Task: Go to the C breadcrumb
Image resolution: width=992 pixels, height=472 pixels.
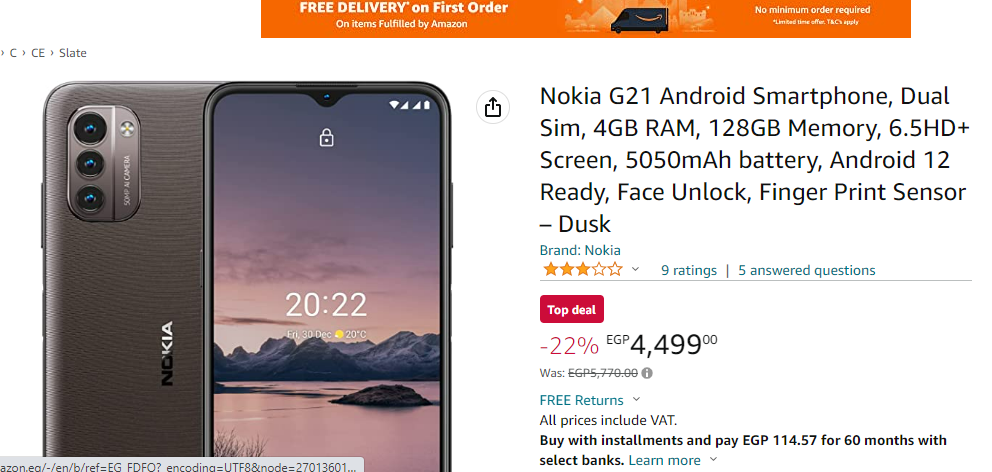Action: (13, 53)
